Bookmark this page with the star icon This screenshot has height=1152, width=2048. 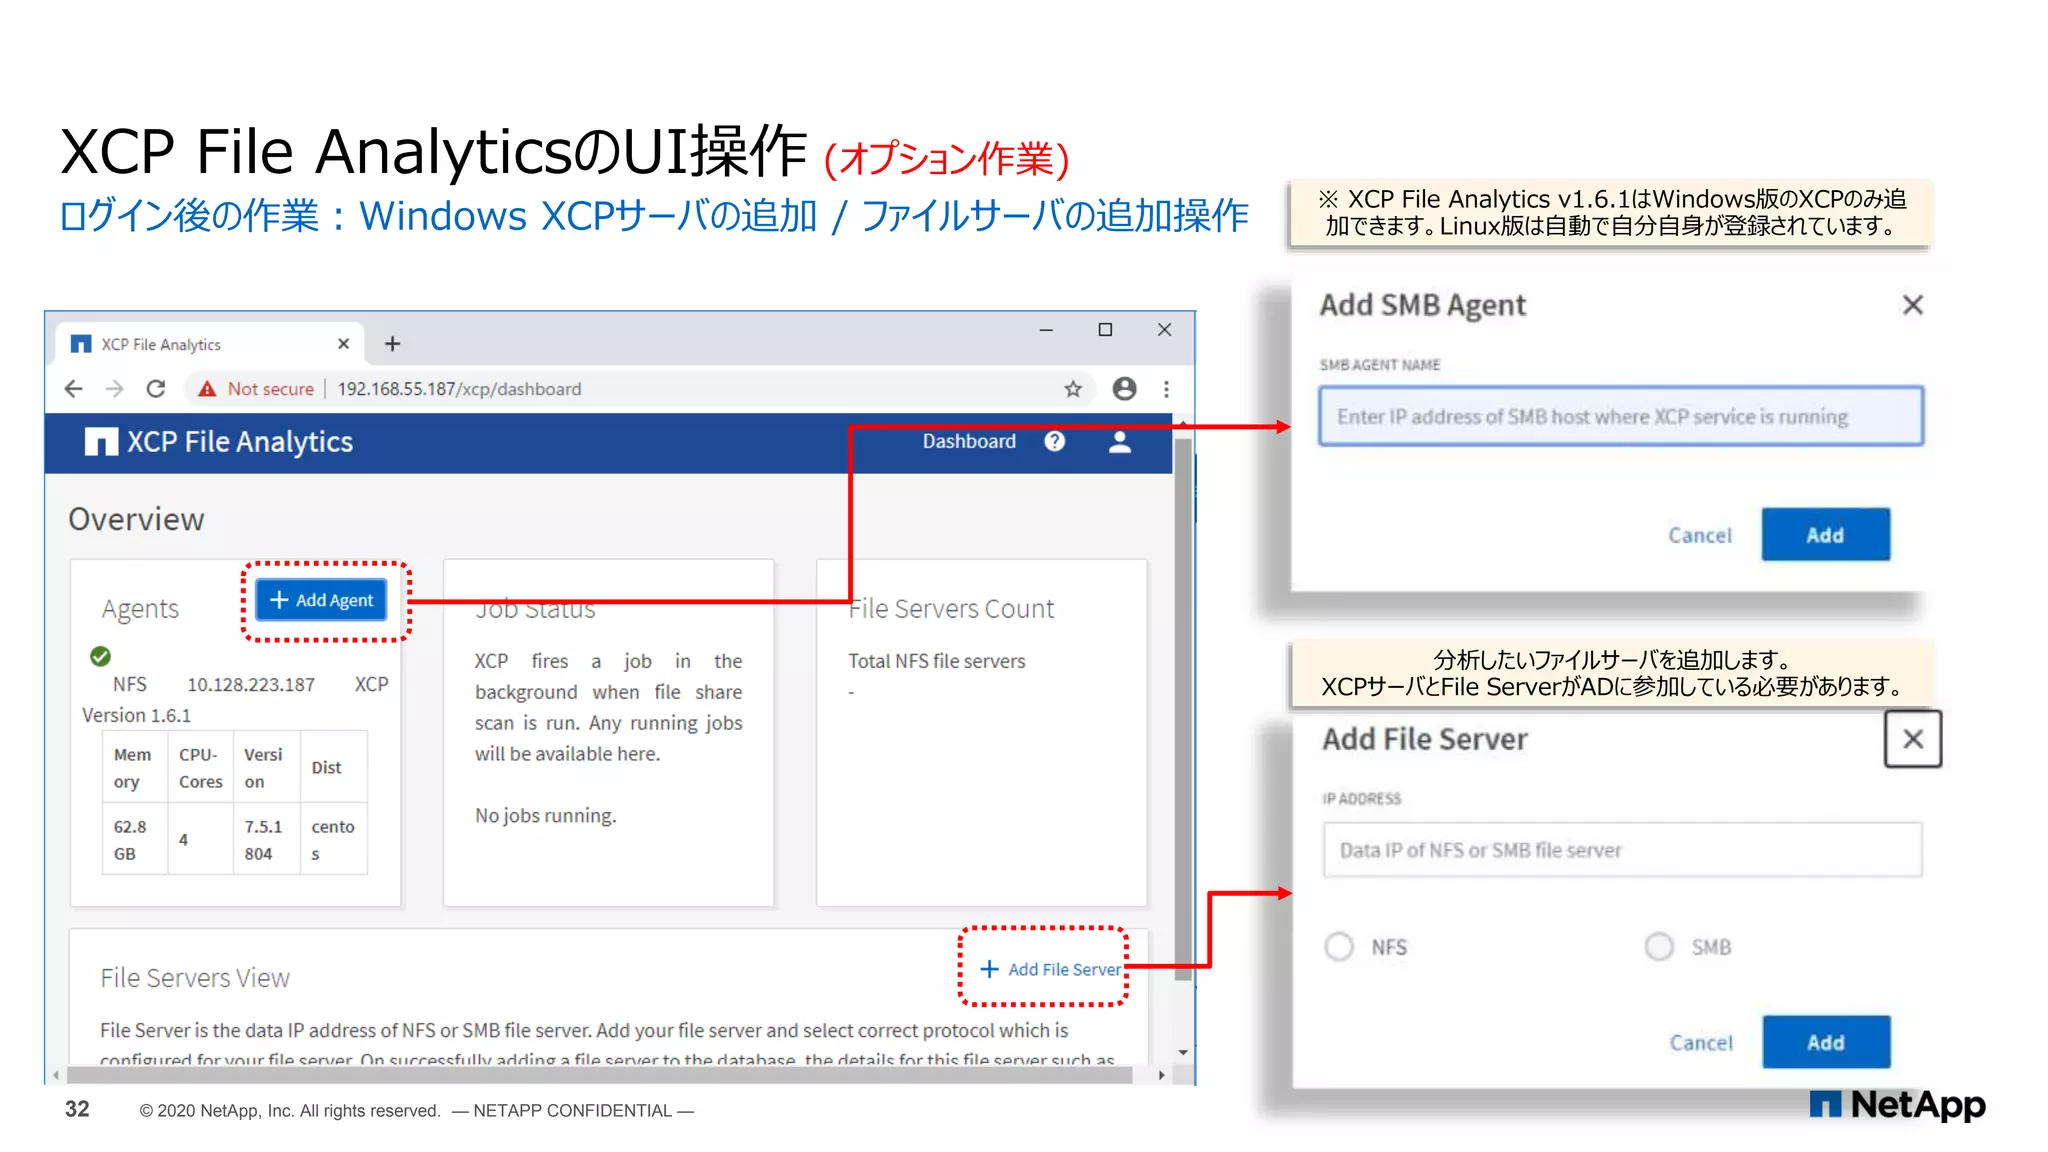click(x=1073, y=389)
